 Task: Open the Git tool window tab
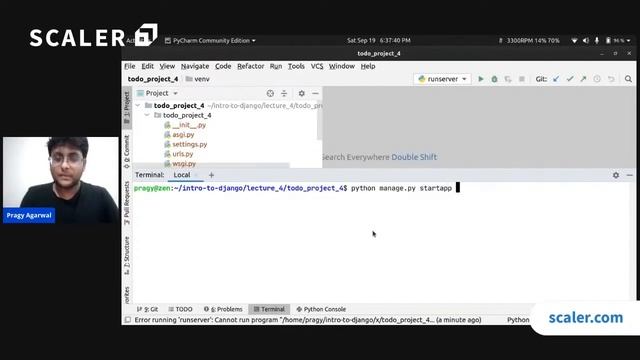pyautogui.click(x=148, y=309)
